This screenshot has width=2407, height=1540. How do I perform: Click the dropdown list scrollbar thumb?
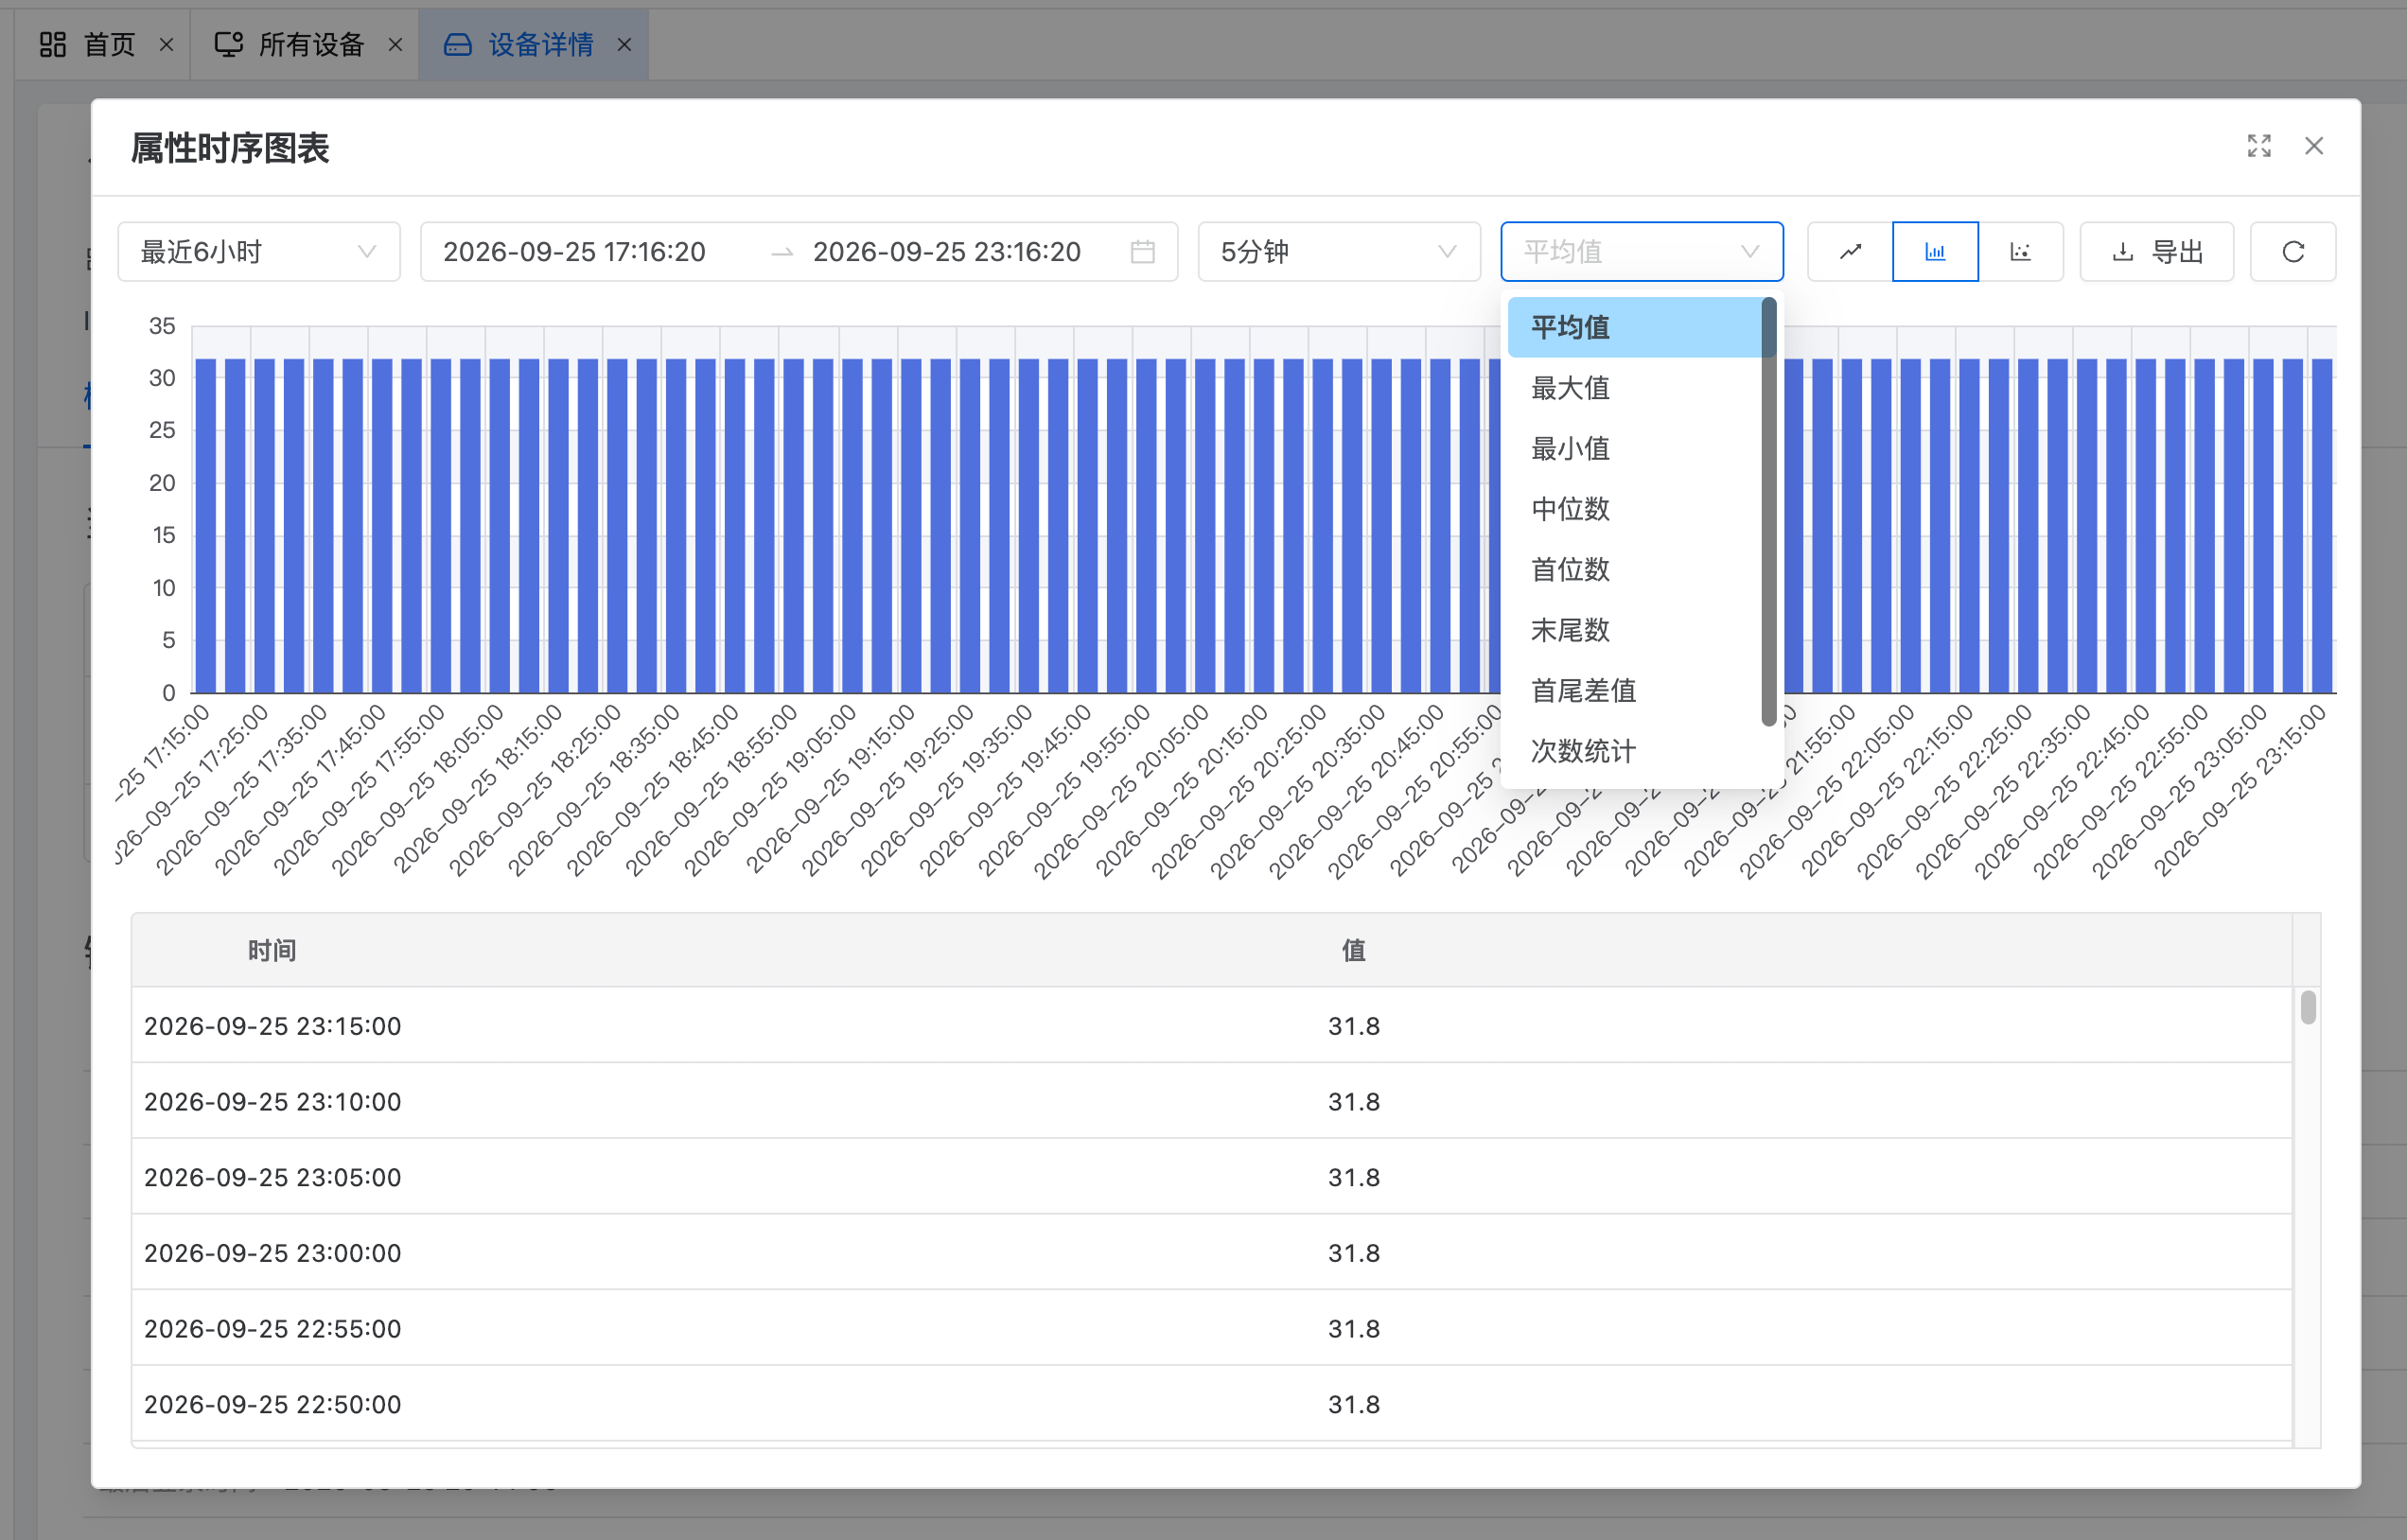(x=1769, y=511)
